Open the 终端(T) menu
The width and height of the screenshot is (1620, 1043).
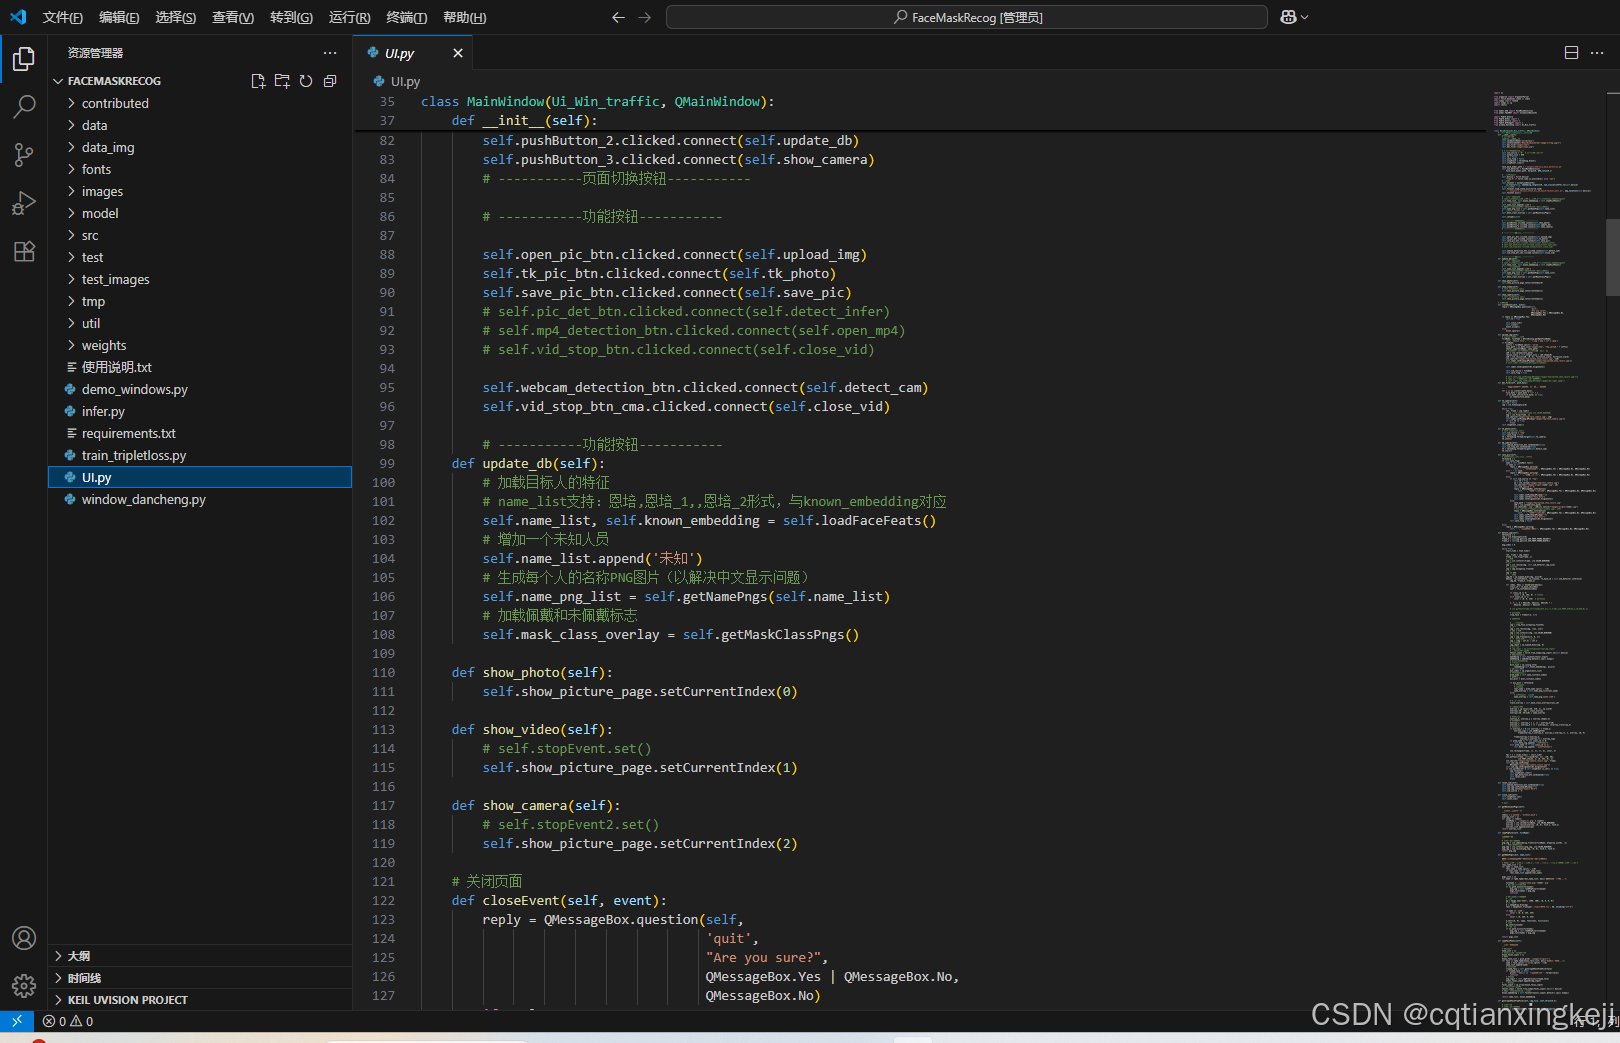point(406,17)
